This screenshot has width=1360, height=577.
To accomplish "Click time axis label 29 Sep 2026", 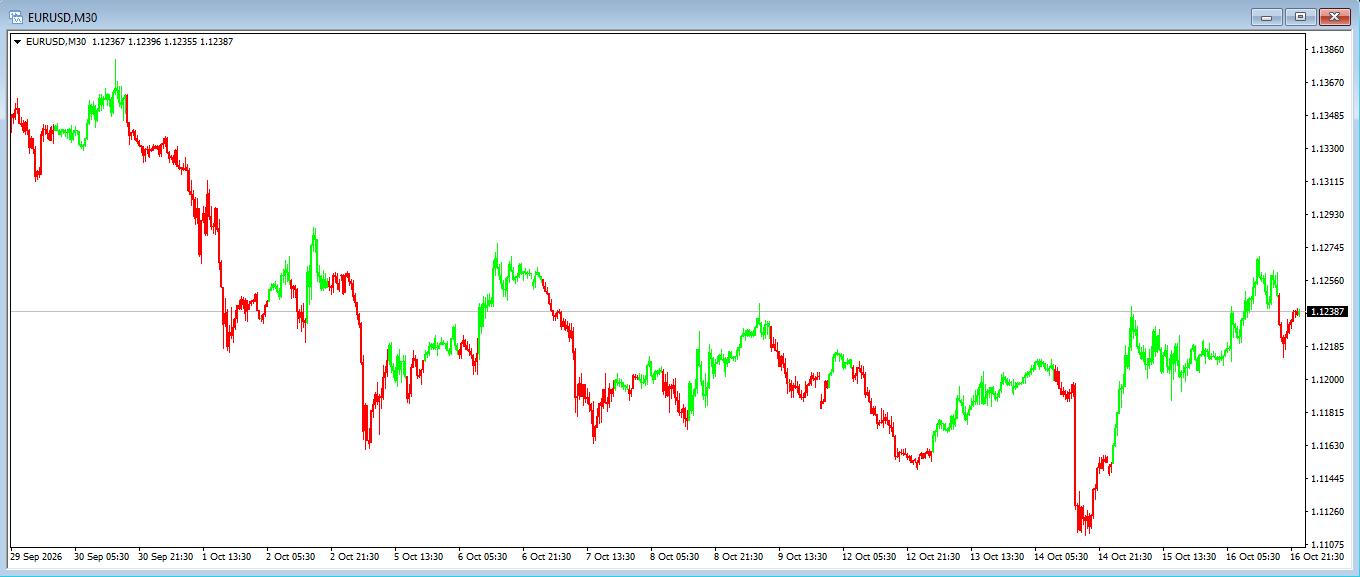I will 36,556.
